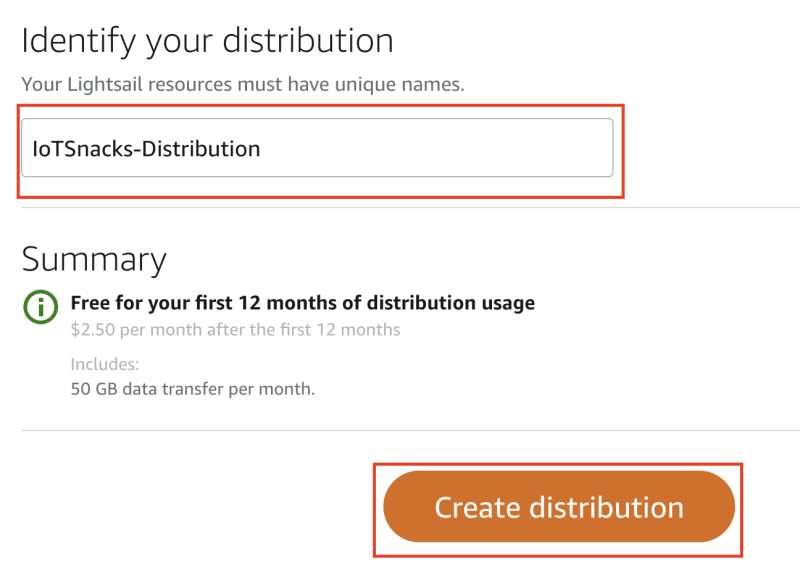Click the divider line below the name field
This screenshot has width=800, height=567.
[x=410, y=208]
